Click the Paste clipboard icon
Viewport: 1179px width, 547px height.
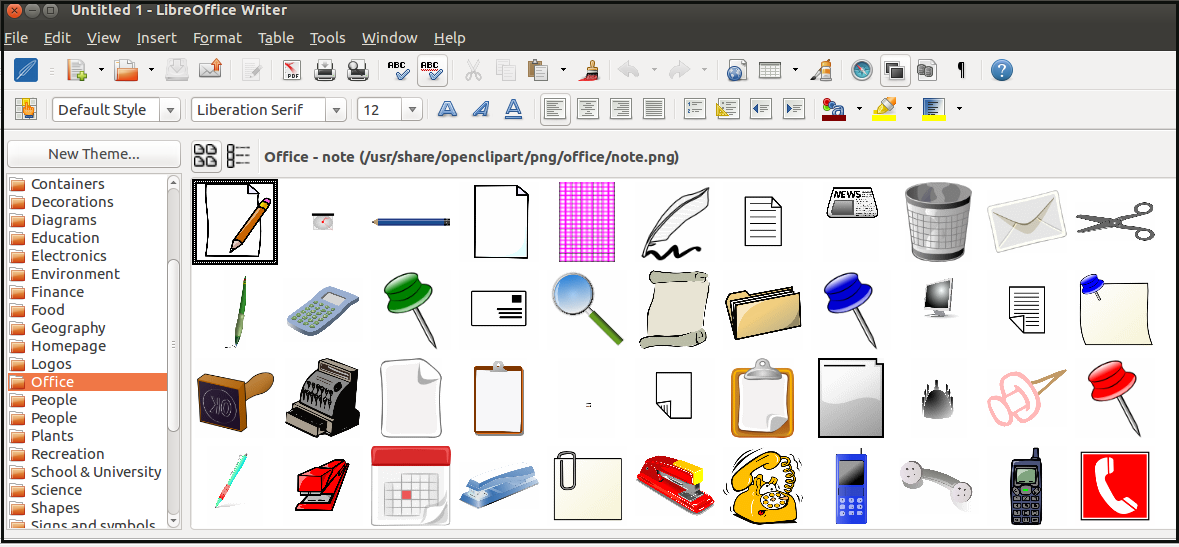538,71
